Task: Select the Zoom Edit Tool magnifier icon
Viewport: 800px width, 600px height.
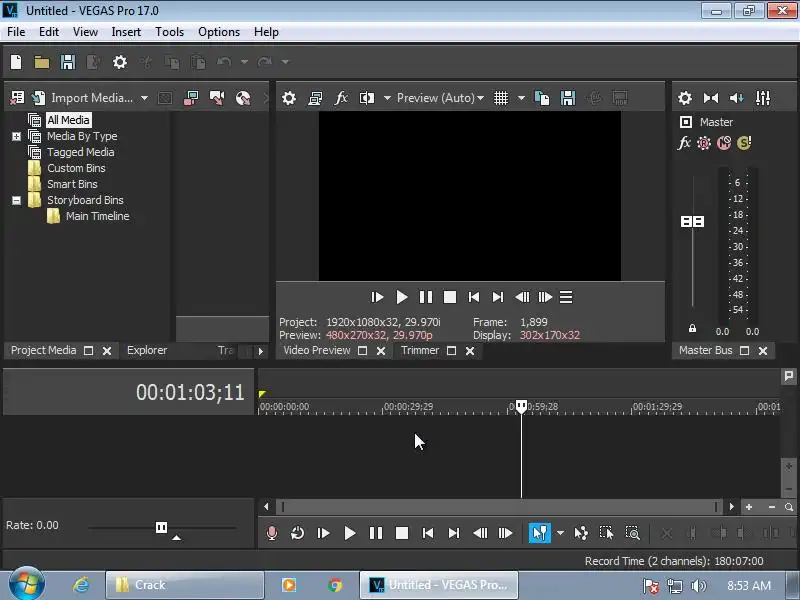Action: point(632,533)
